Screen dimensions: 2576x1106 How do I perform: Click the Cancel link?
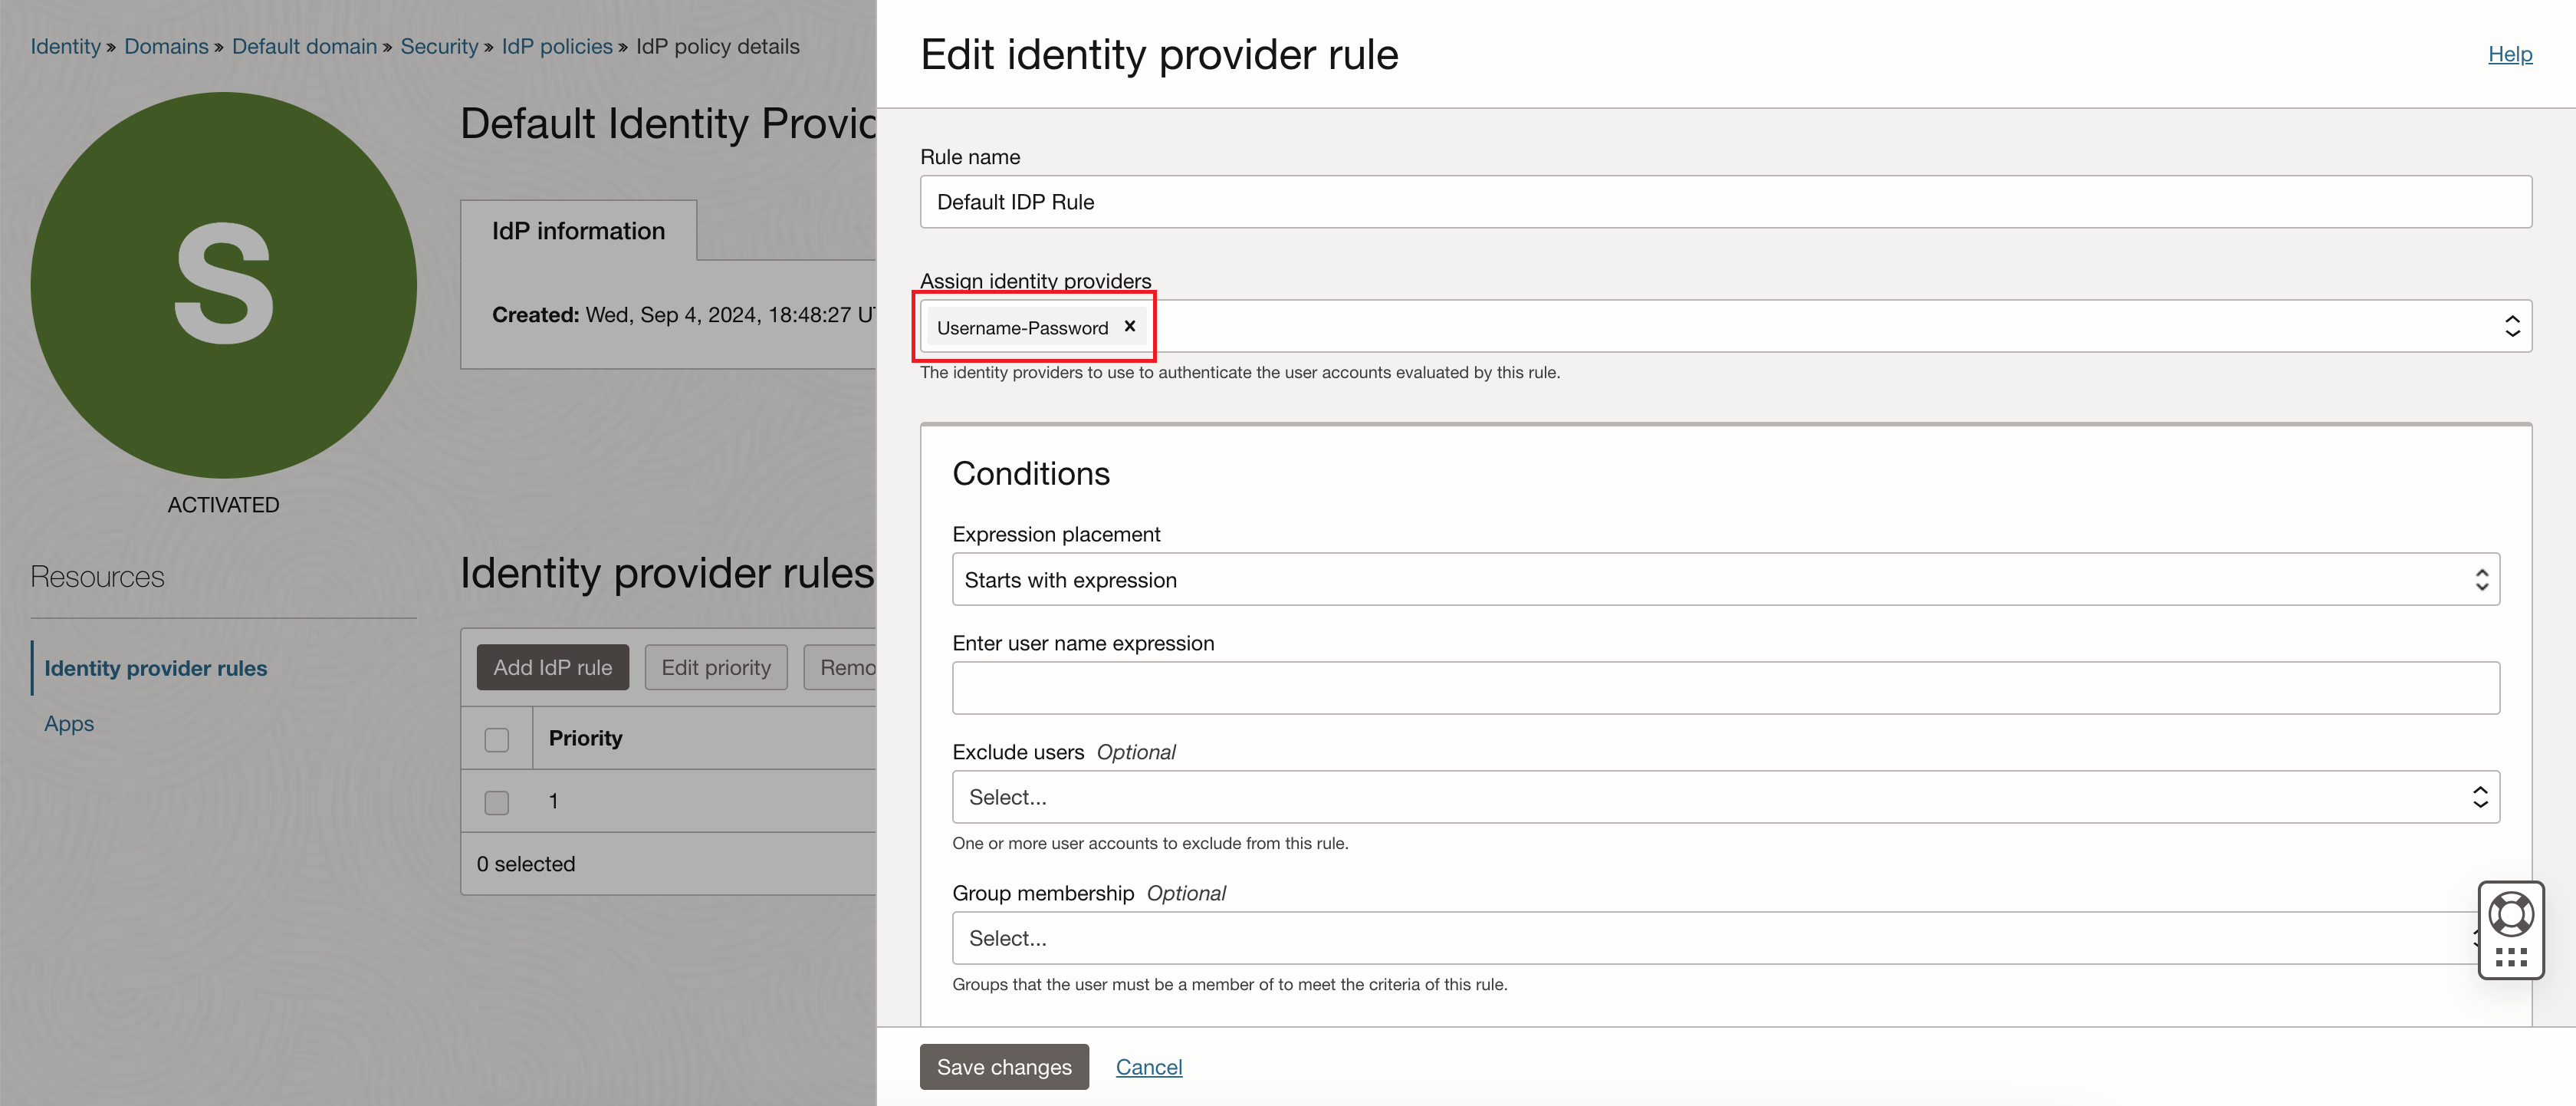pos(1148,1066)
